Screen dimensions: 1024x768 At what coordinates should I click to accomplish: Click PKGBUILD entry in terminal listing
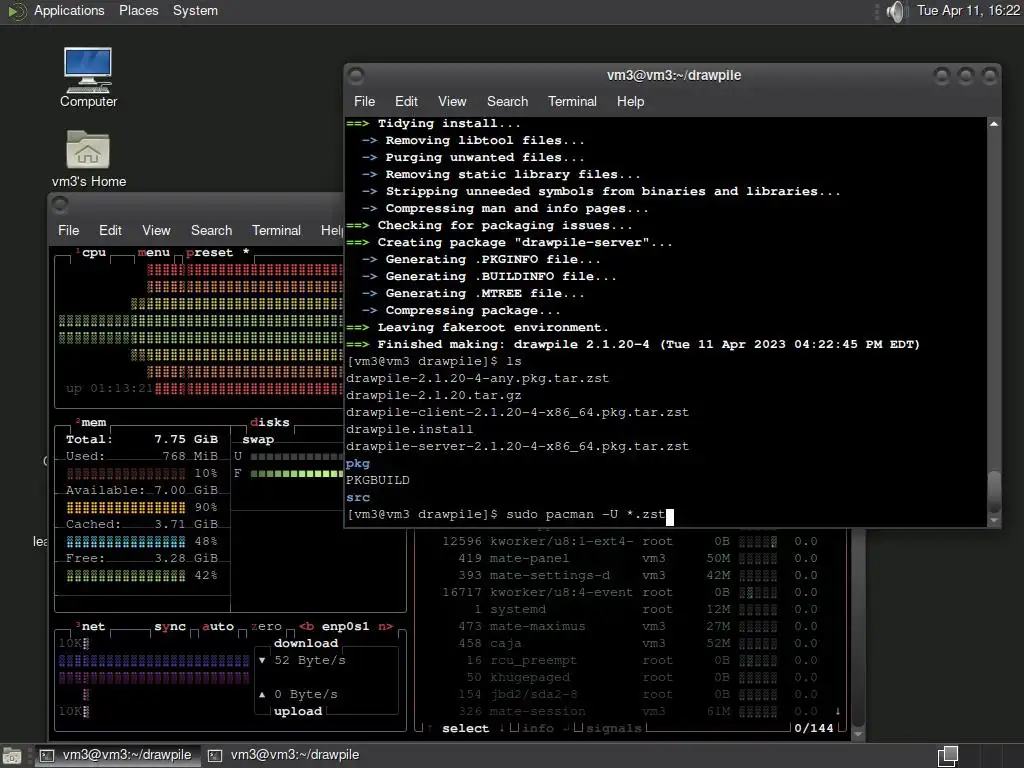point(377,480)
